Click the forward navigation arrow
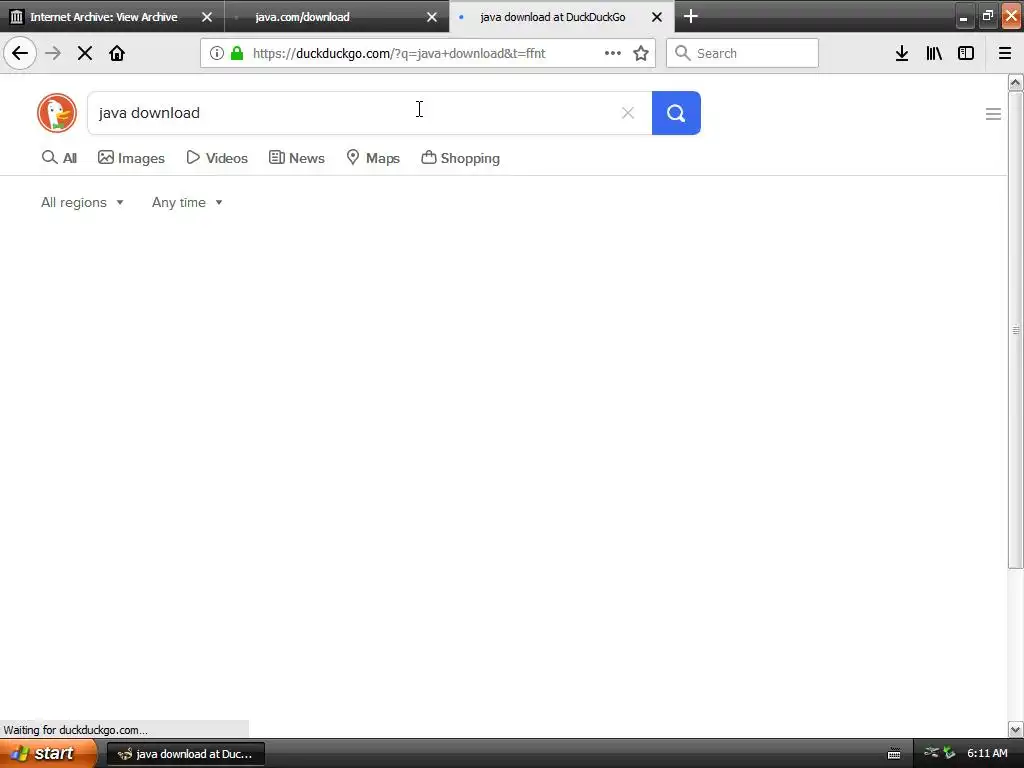Image resolution: width=1024 pixels, height=768 pixels. point(53,53)
